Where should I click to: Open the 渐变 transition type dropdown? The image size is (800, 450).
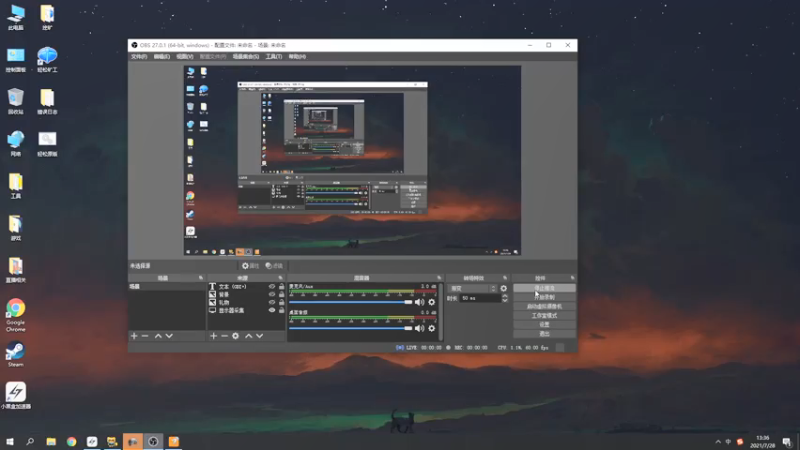472,288
